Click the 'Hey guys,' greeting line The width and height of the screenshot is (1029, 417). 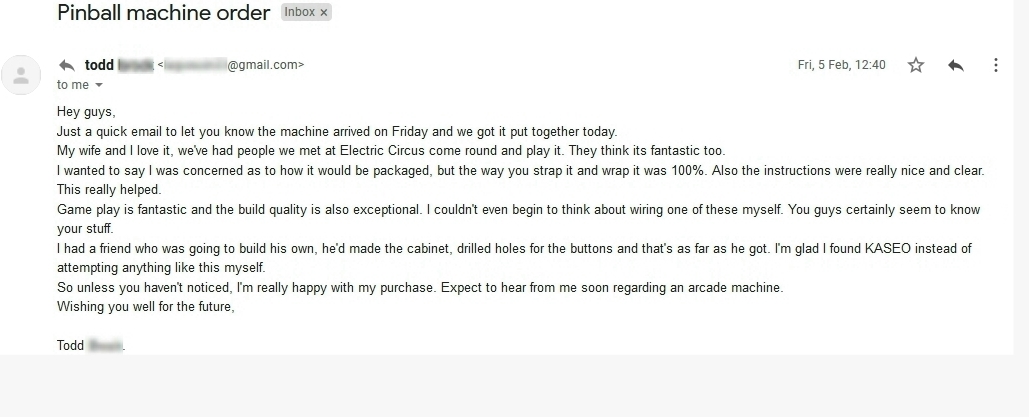coord(86,112)
